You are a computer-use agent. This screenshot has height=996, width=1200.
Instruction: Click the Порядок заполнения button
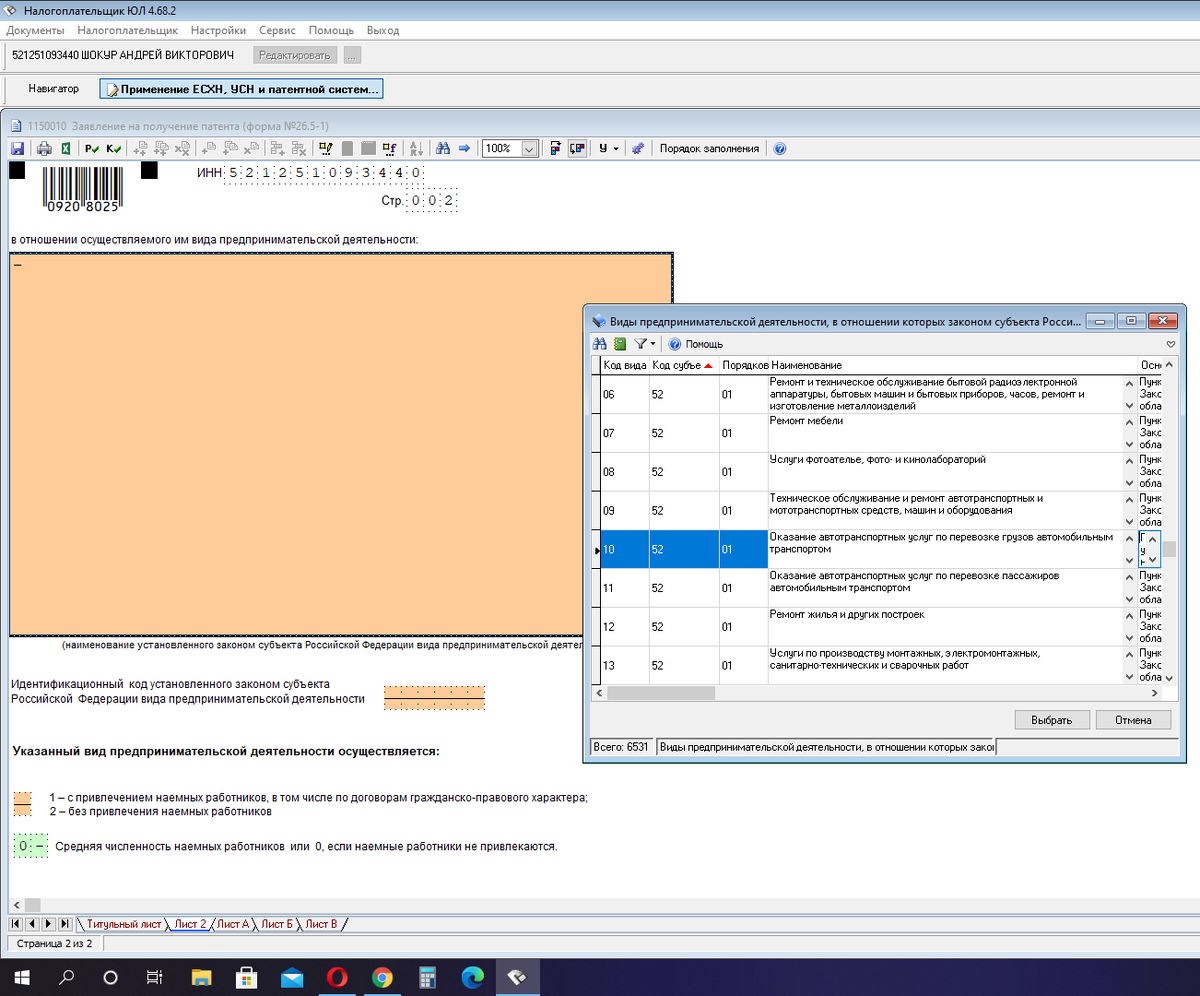pyautogui.click(x=709, y=148)
